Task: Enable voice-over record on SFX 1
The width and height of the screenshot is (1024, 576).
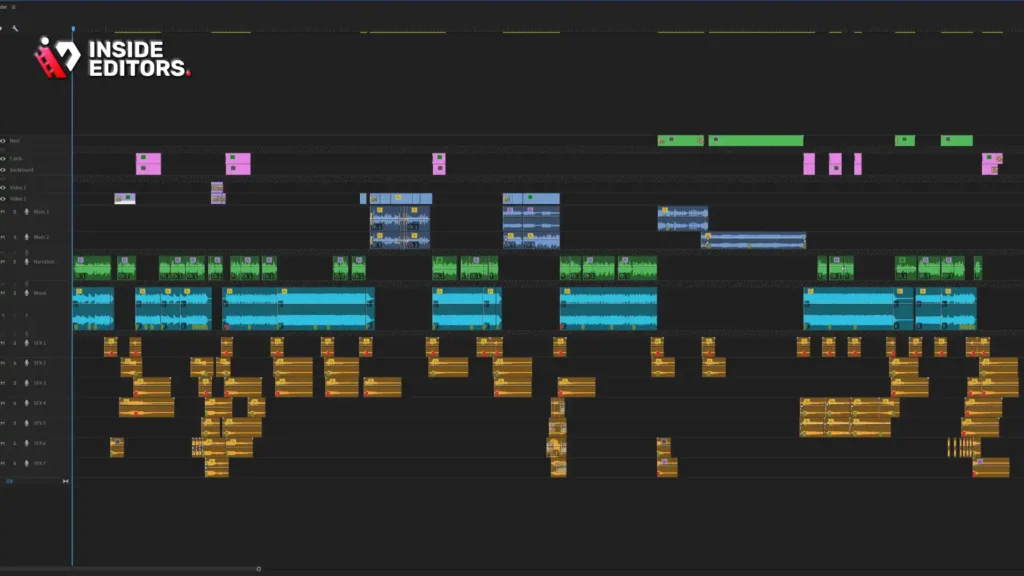Action: coord(26,343)
